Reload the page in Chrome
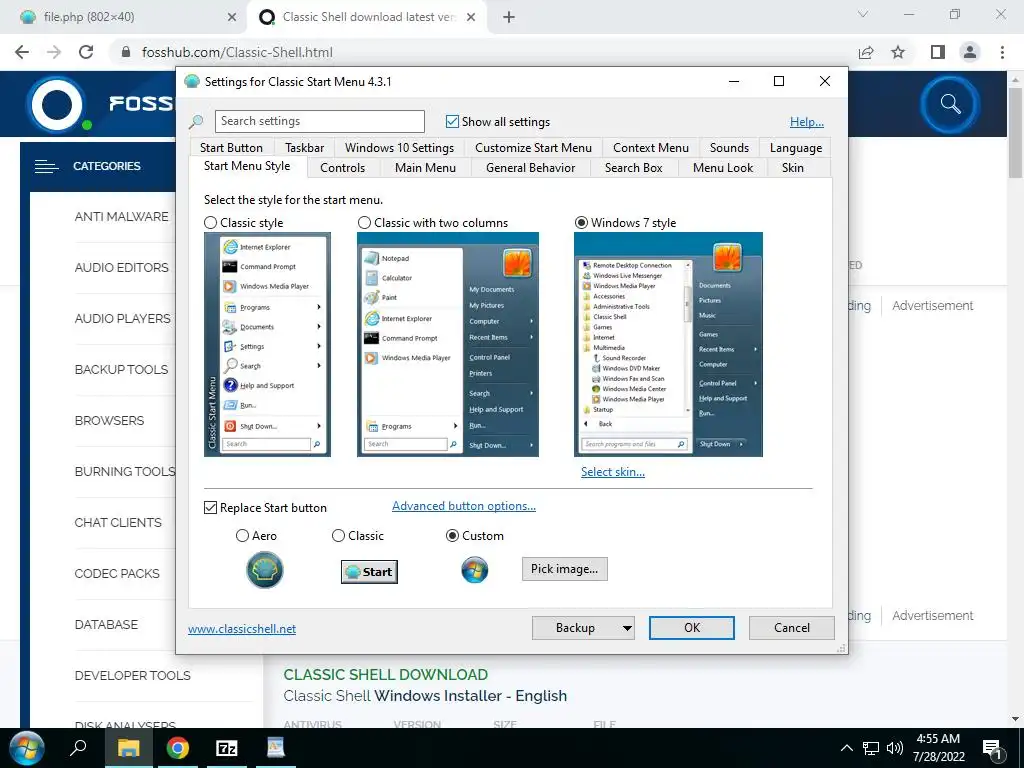 86,52
